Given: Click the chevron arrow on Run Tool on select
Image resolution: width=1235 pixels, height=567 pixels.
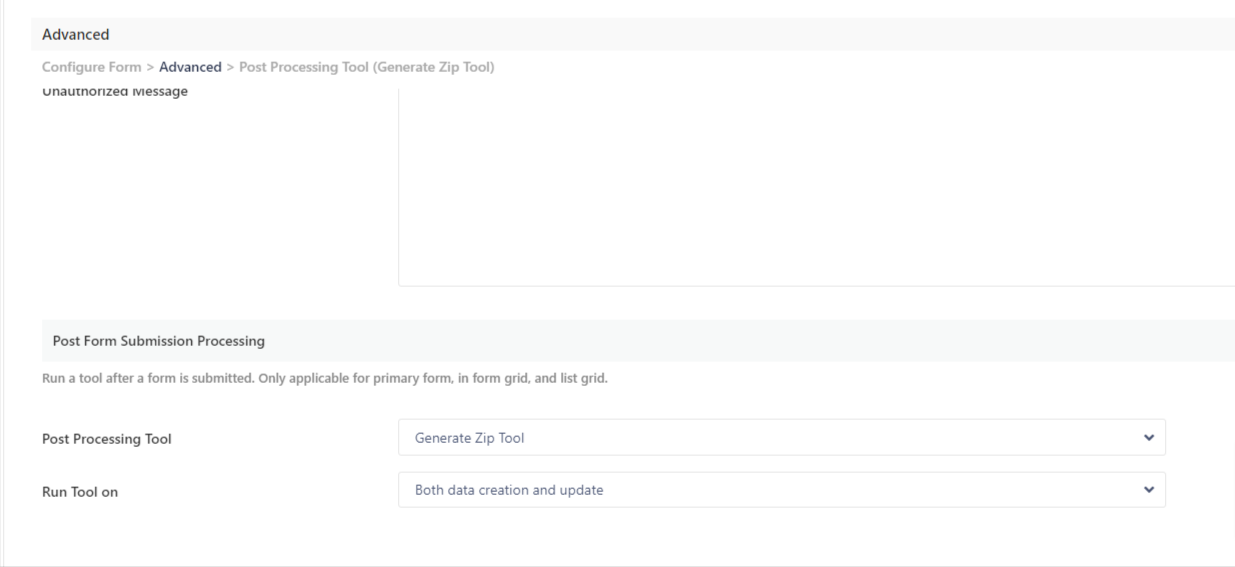Looking at the screenshot, I should [x=1149, y=489].
